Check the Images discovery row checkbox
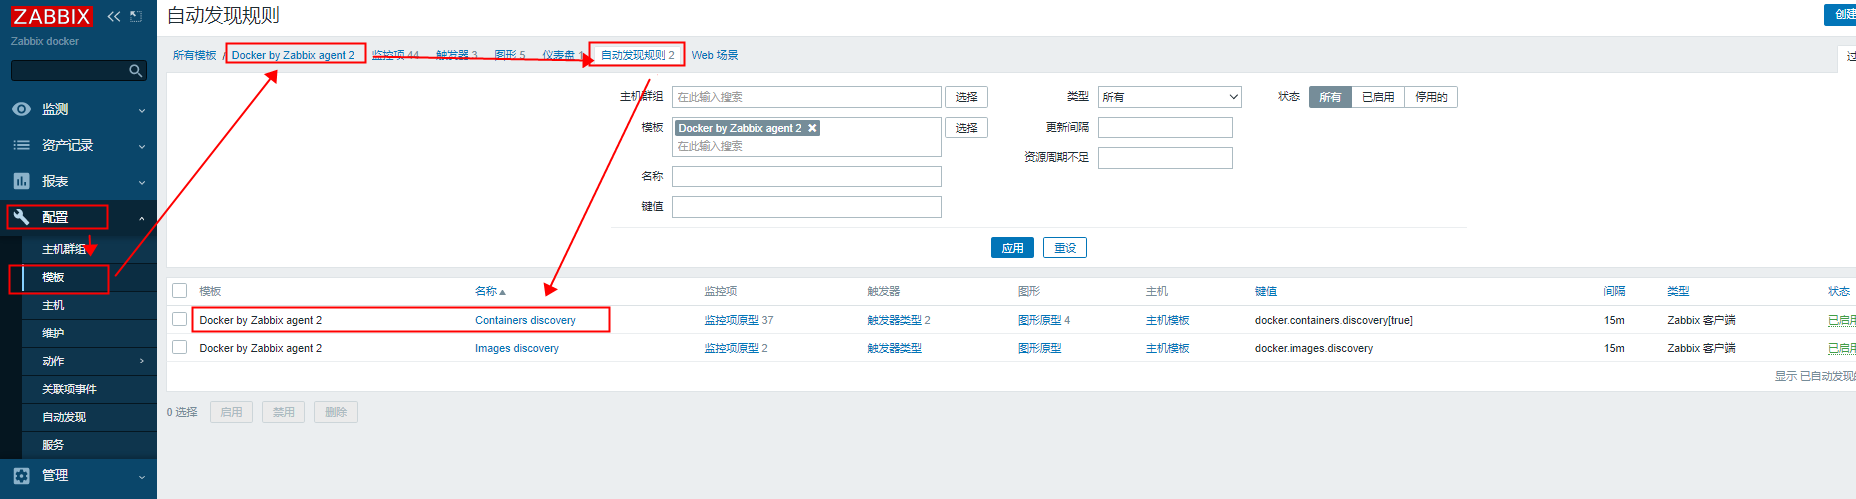The image size is (1856, 499). point(180,347)
